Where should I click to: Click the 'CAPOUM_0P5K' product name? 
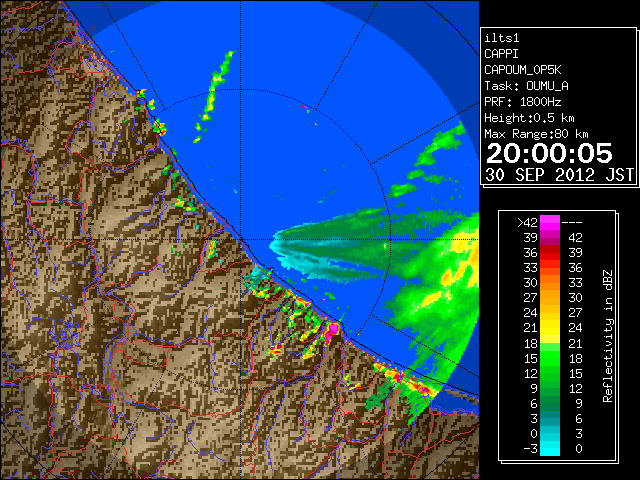click(x=523, y=70)
